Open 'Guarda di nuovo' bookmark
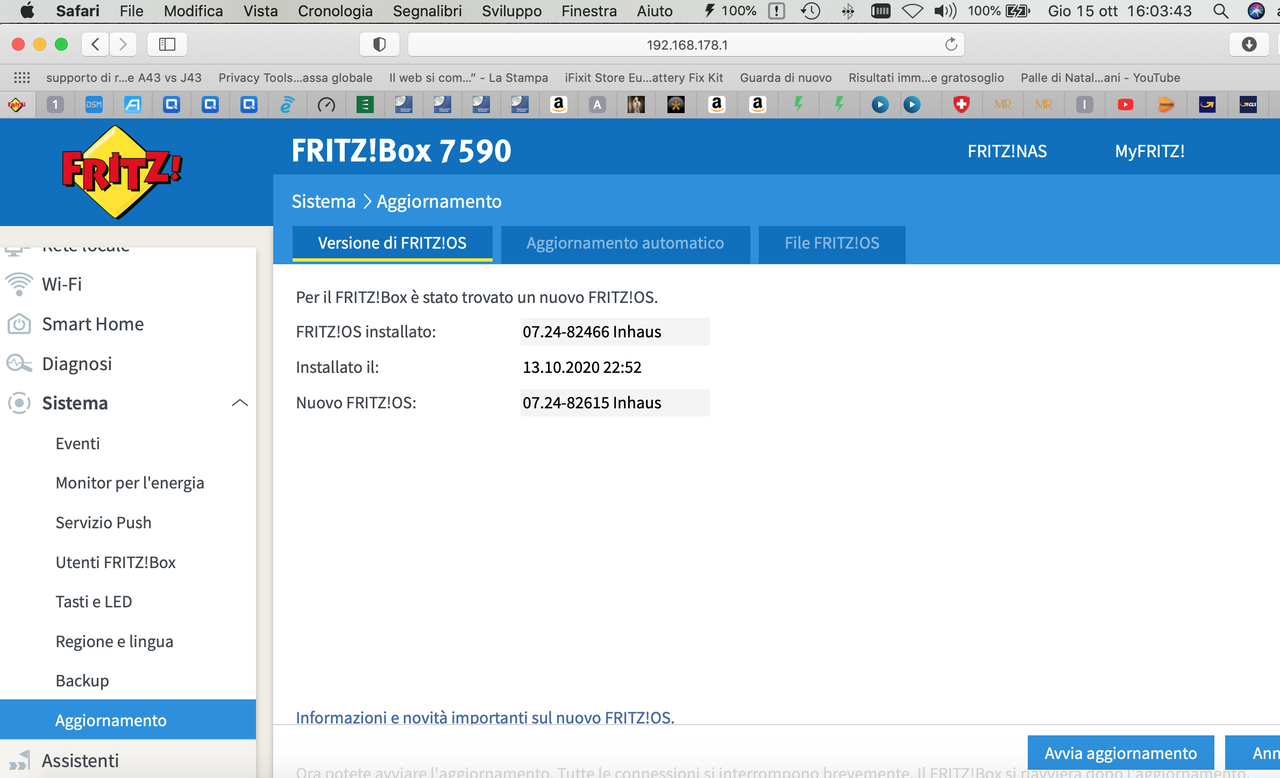Image resolution: width=1280 pixels, height=778 pixels. coord(786,77)
